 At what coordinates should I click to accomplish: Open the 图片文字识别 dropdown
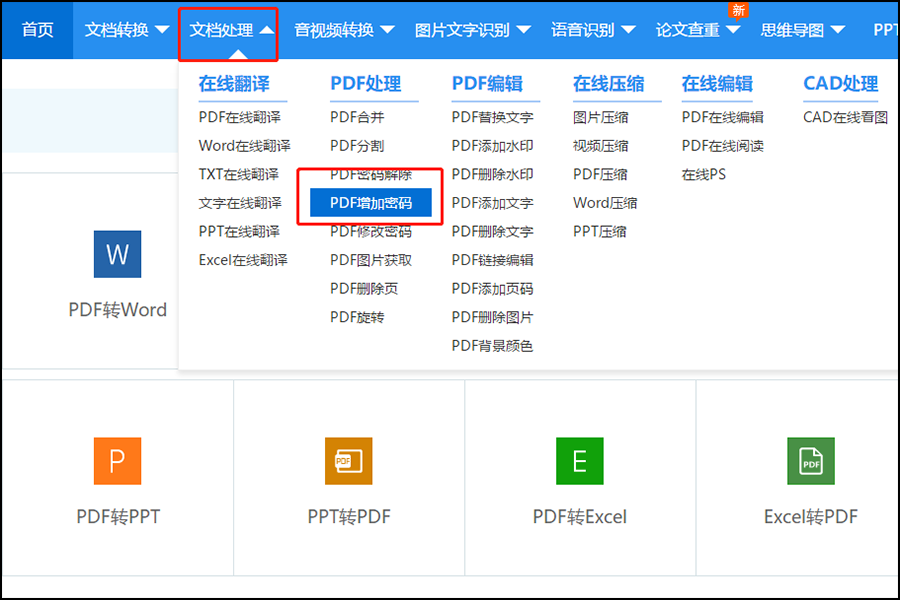[472, 30]
